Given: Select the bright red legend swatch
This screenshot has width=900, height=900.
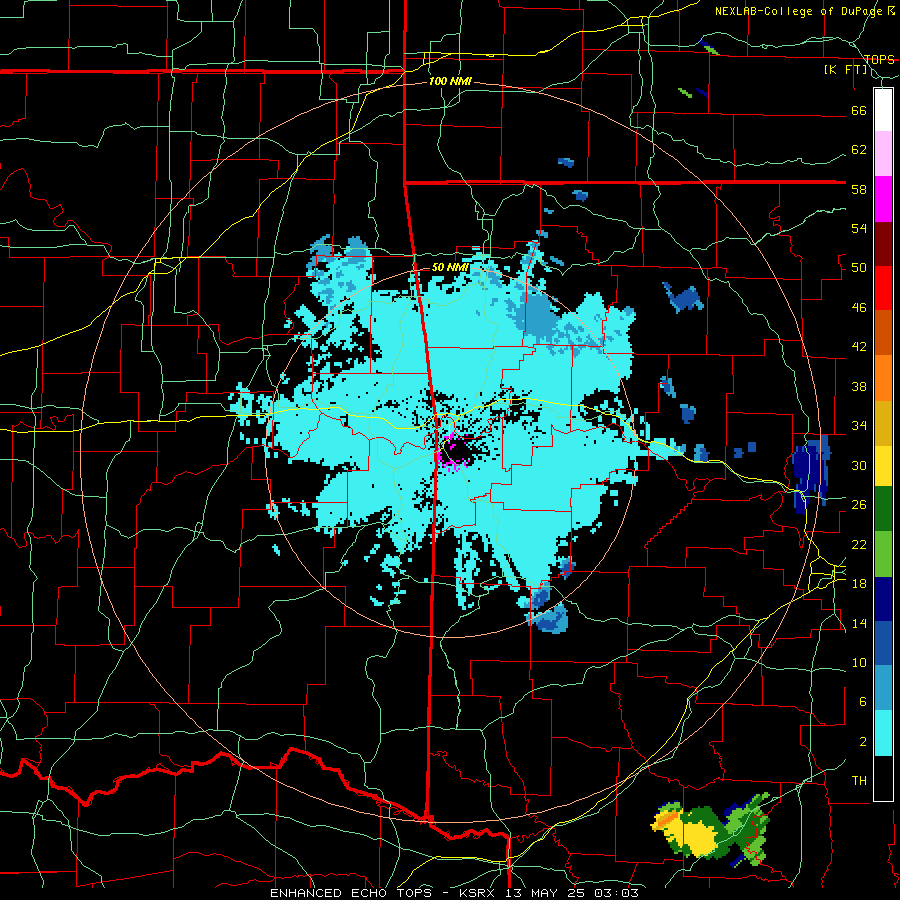Looking at the screenshot, I should (883, 288).
